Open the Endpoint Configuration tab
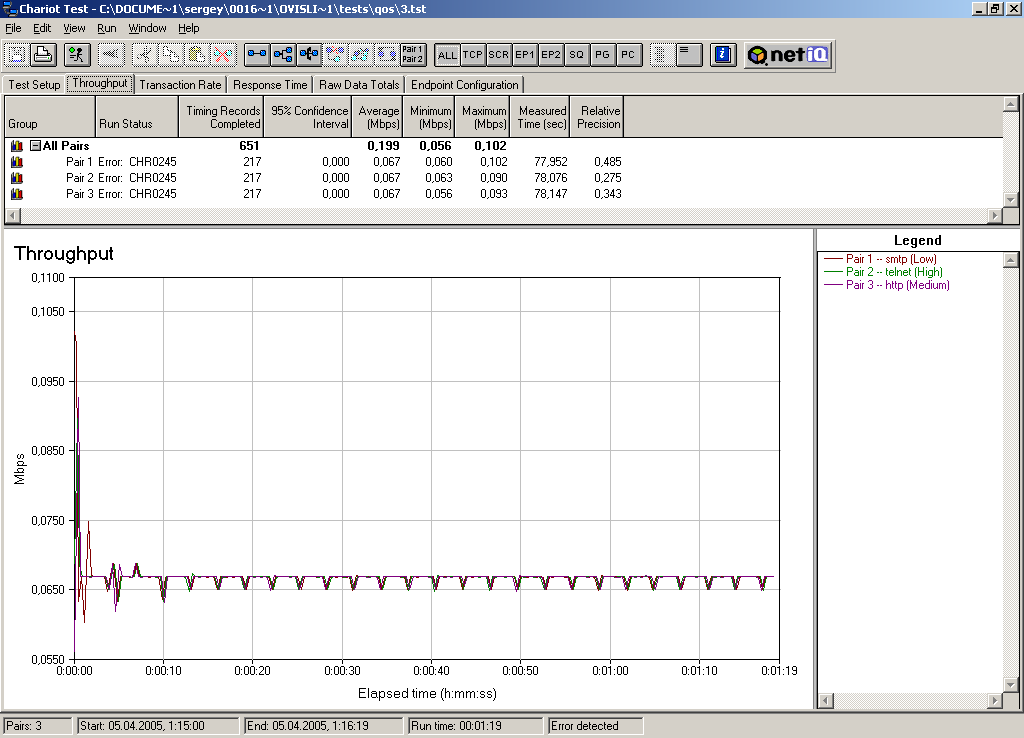1024x738 pixels. click(x=464, y=85)
